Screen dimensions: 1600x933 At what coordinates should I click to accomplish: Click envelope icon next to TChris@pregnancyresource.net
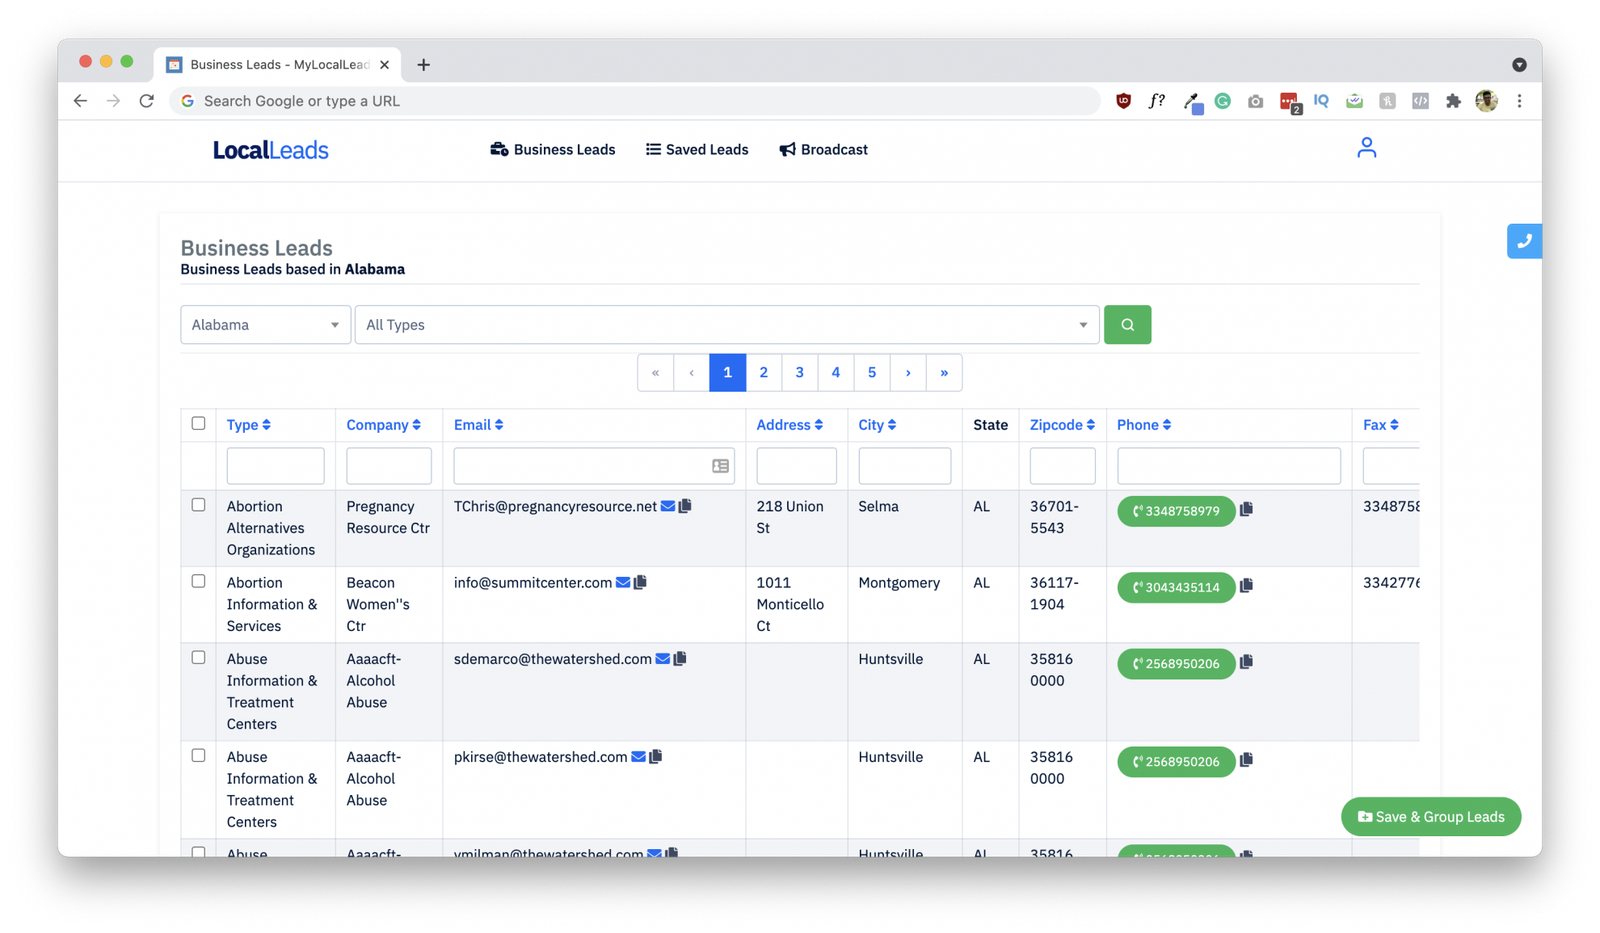click(668, 506)
